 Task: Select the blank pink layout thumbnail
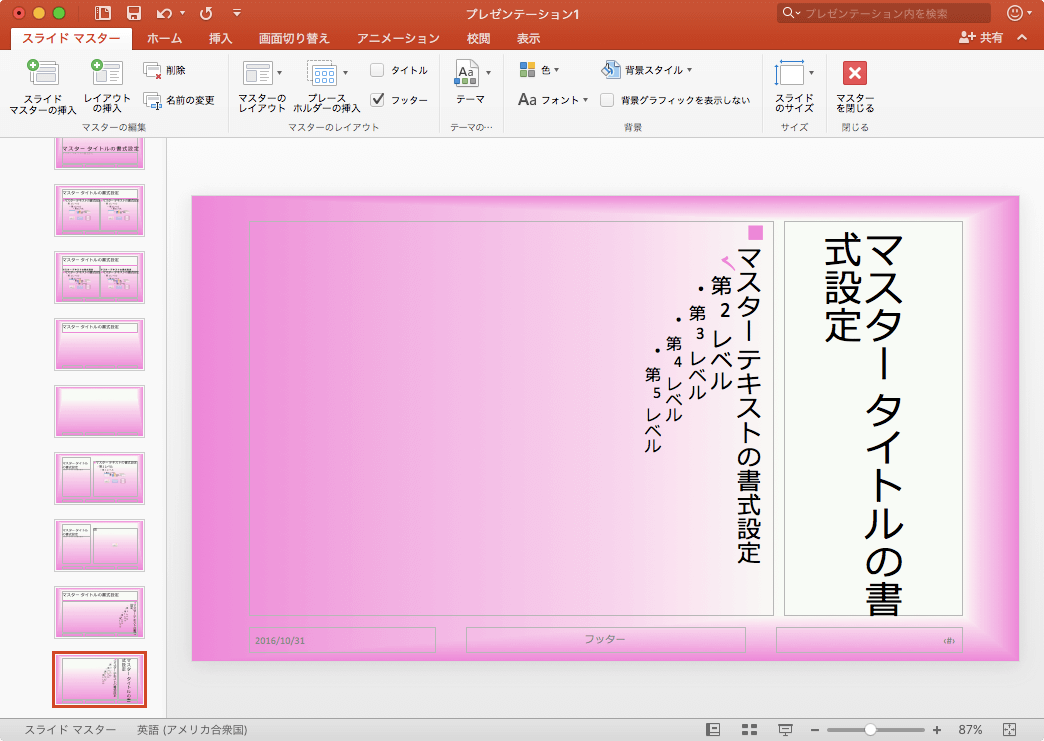point(99,411)
